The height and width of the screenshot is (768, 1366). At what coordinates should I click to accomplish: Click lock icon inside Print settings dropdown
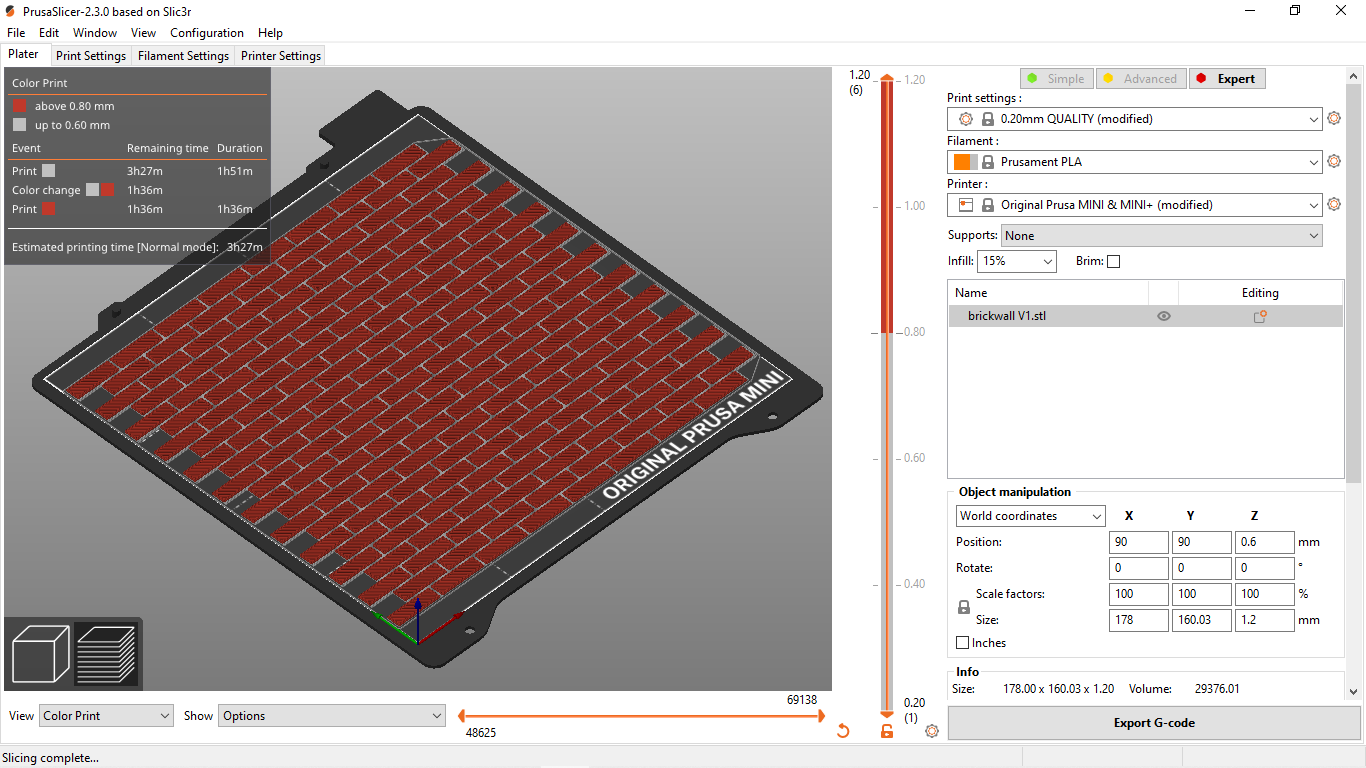(x=987, y=119)
